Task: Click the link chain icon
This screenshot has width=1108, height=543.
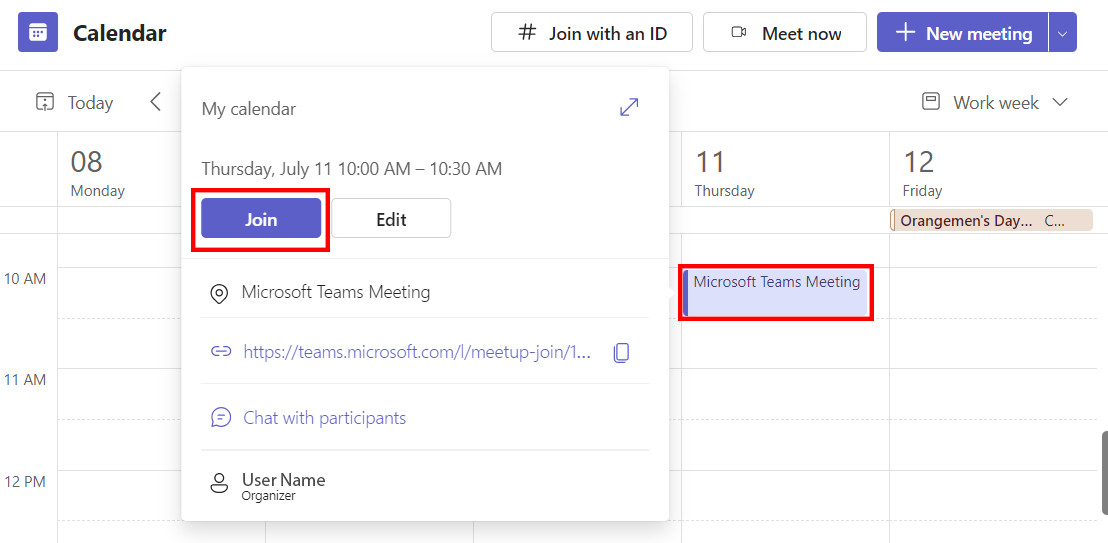Action: pyautogui.click(x=221, y=352)
